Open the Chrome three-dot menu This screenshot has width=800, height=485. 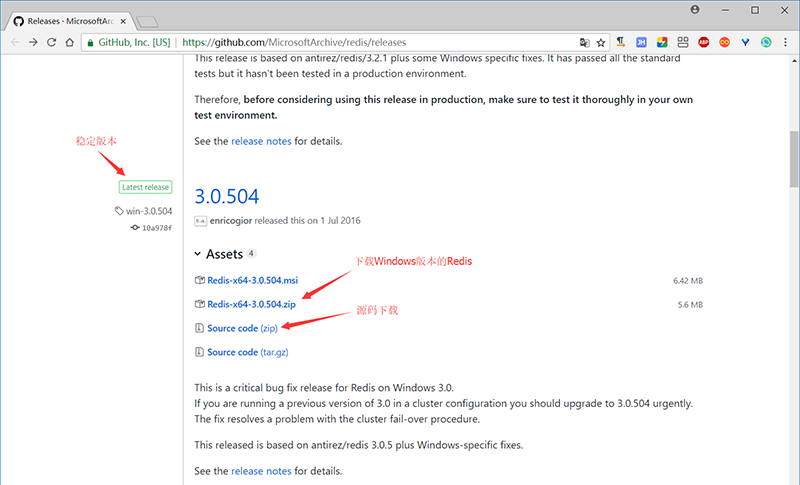pos(786,42)
